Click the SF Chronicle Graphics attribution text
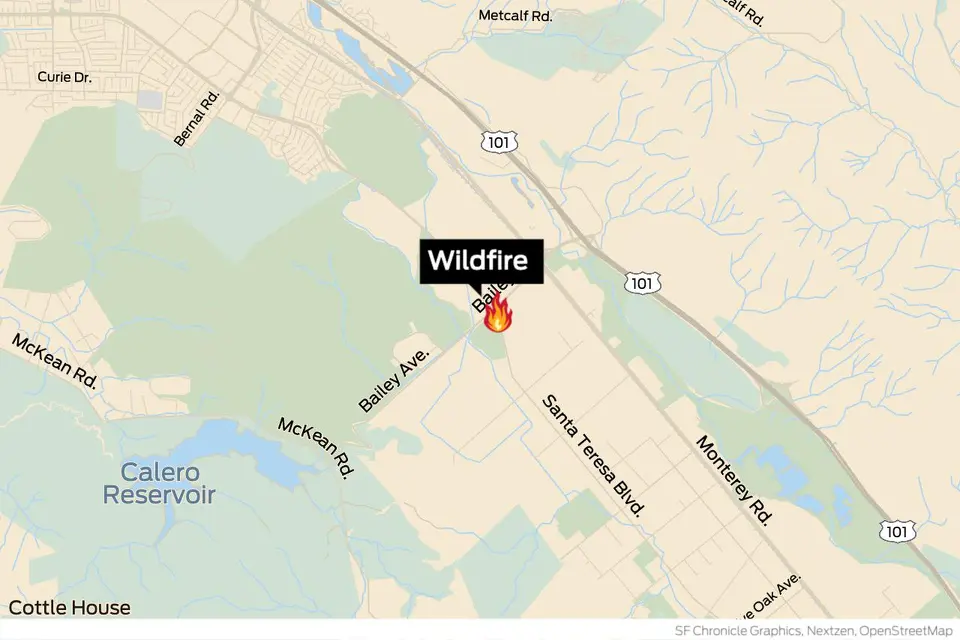 [738, 631]
